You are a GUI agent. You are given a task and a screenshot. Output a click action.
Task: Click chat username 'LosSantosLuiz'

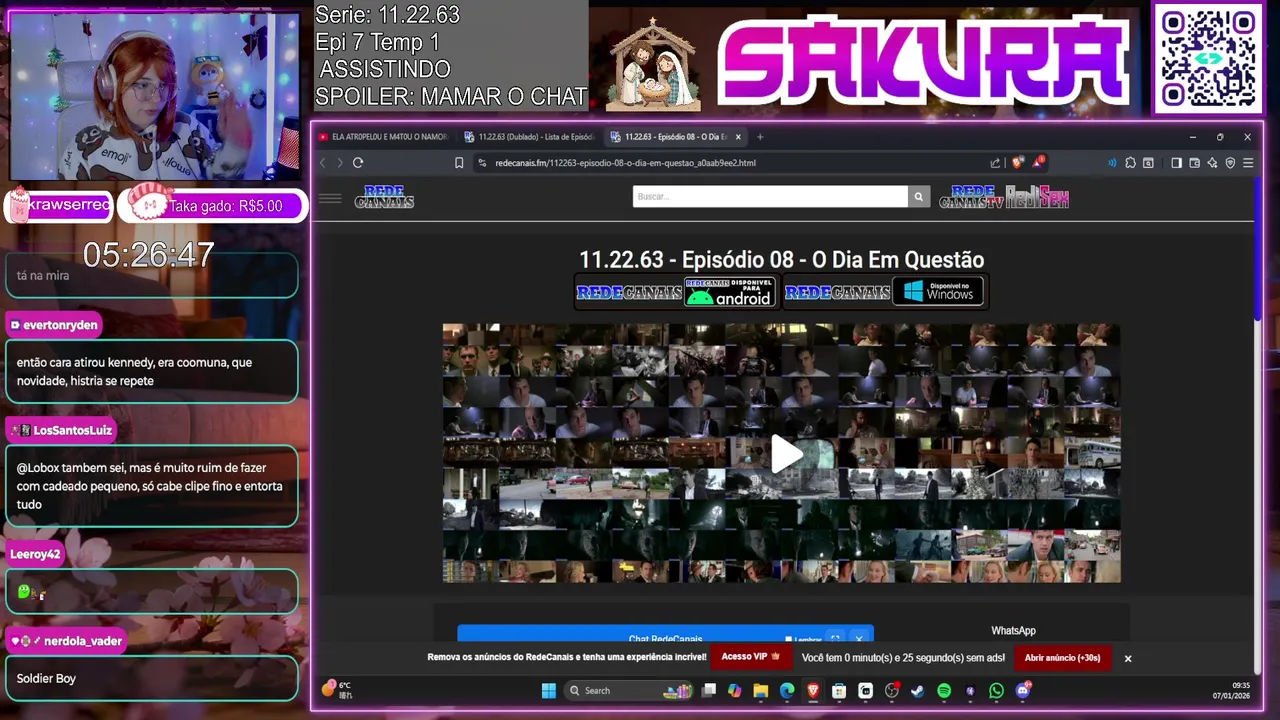[x=72, y=430]
